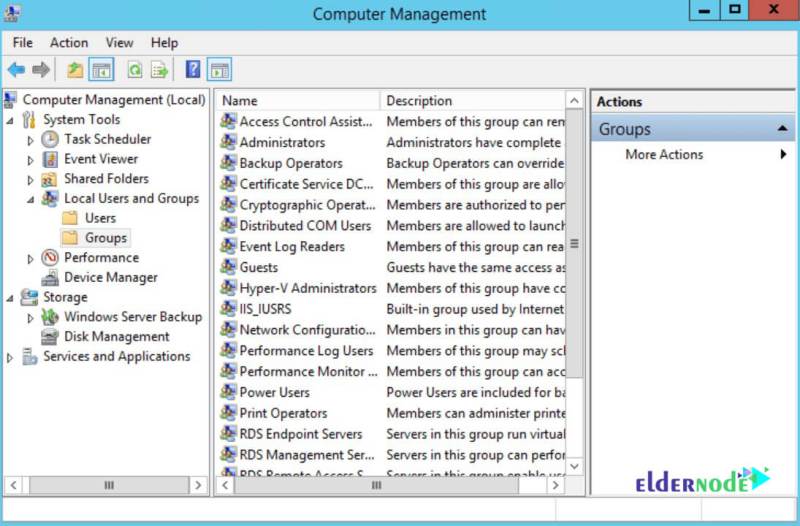Click the Guests group icon
The image size is (800, 526).
228,267
